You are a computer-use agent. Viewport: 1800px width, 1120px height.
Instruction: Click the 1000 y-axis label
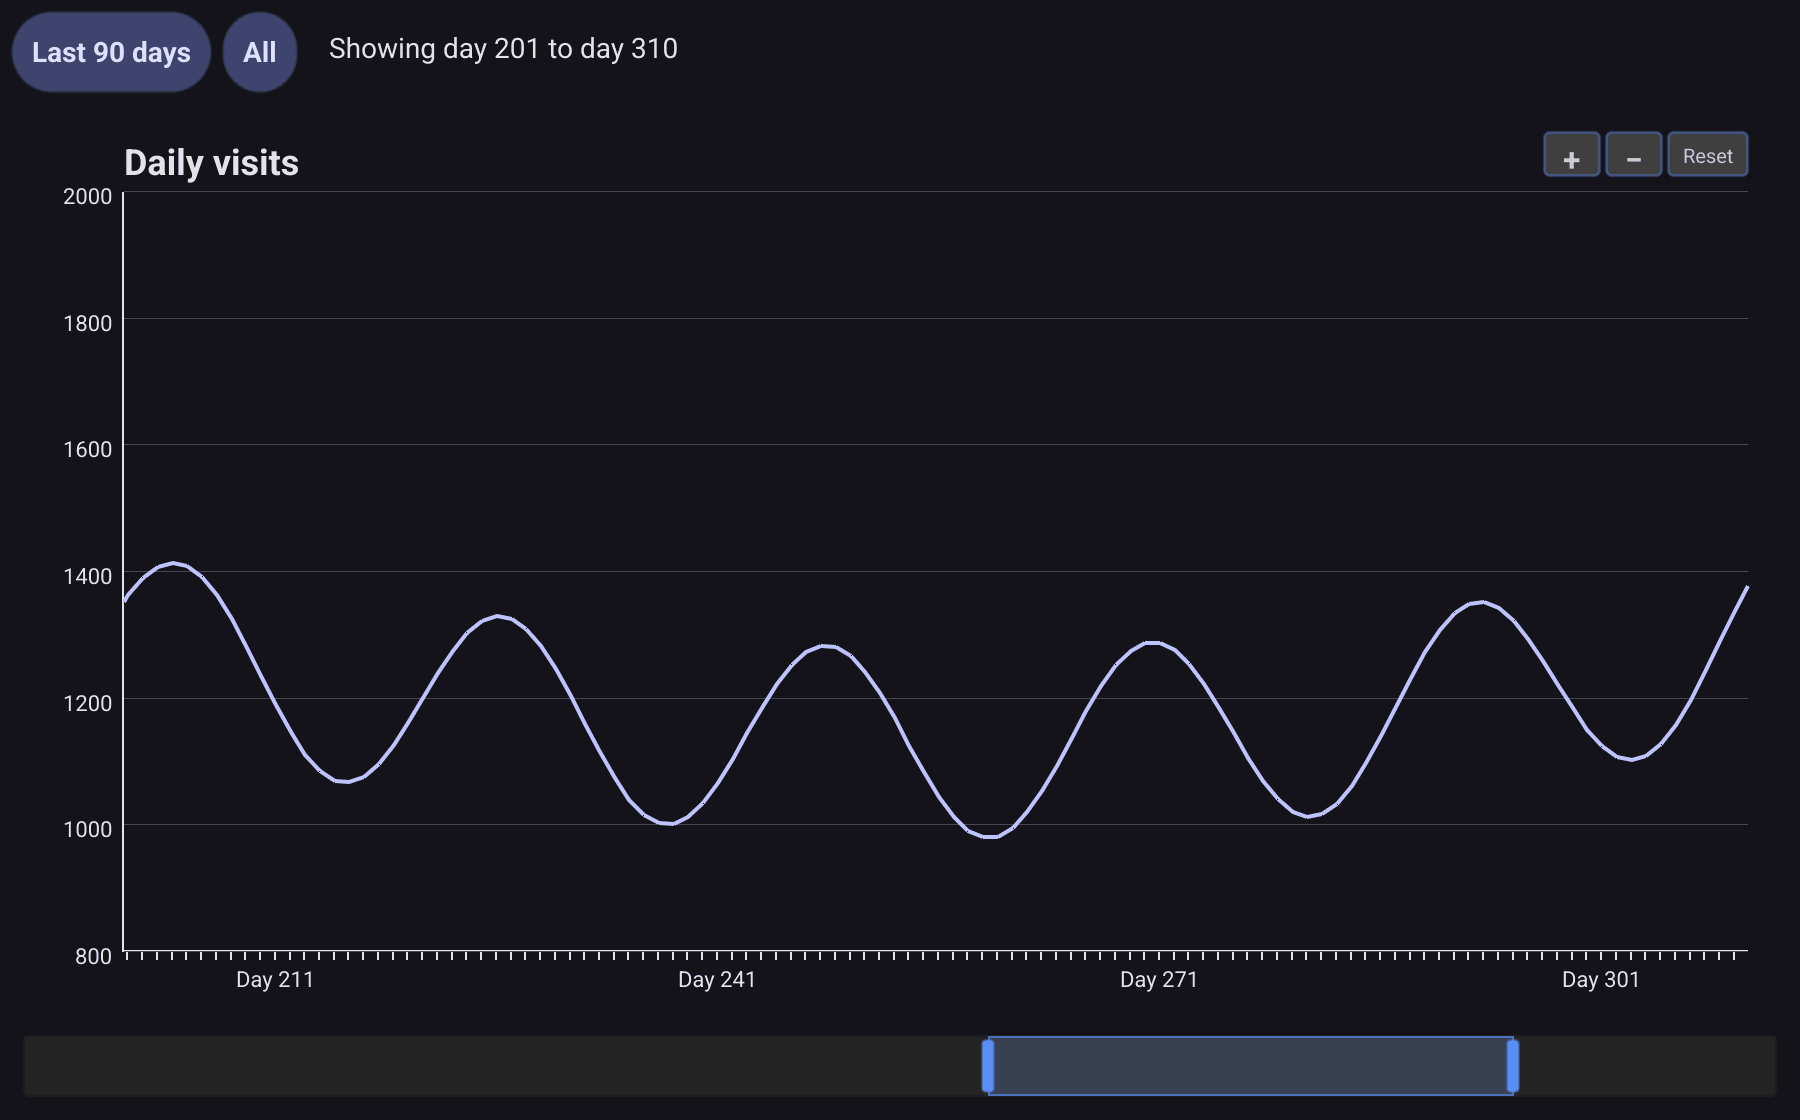click(x=88, y=829)
